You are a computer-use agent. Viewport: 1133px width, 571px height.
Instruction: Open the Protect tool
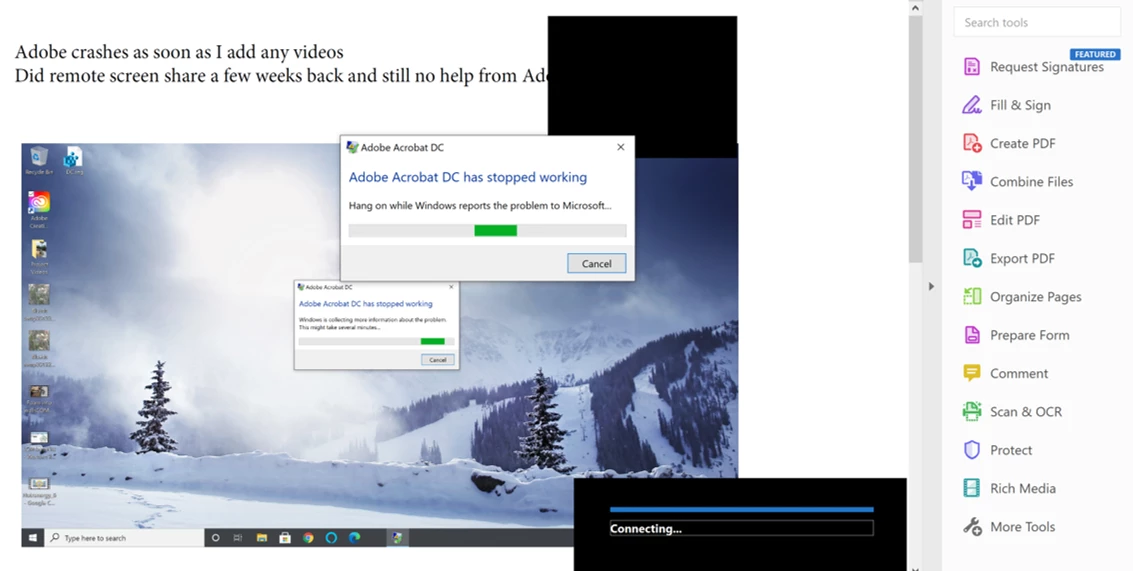pos(997,450)
